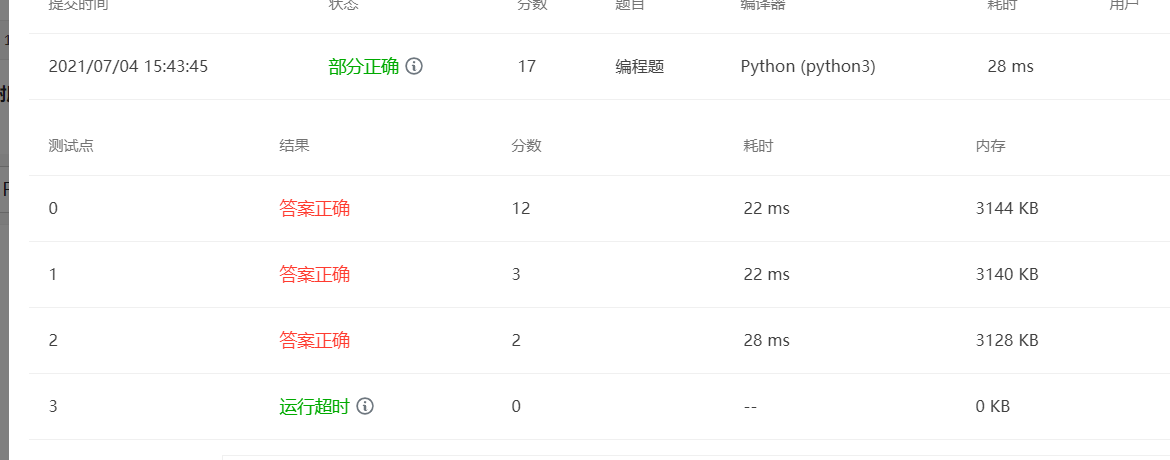Viewport: 1170px width, 460px height.
Task: Click 22 ms time of test point 1
Action: [766, 274]
